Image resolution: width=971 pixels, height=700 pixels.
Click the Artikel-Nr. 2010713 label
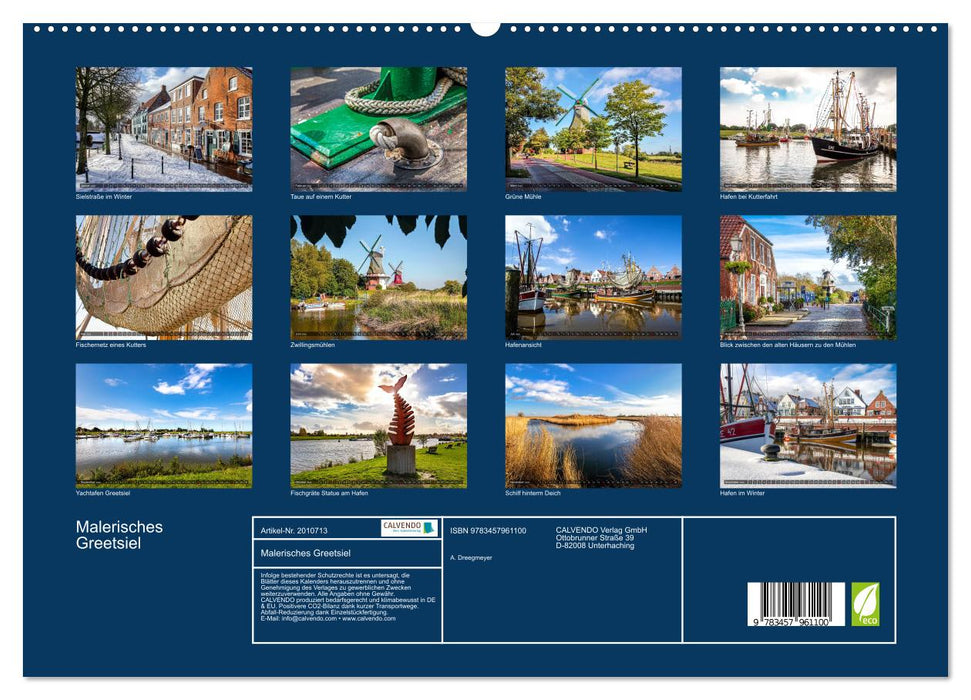(x=293, y=531)
